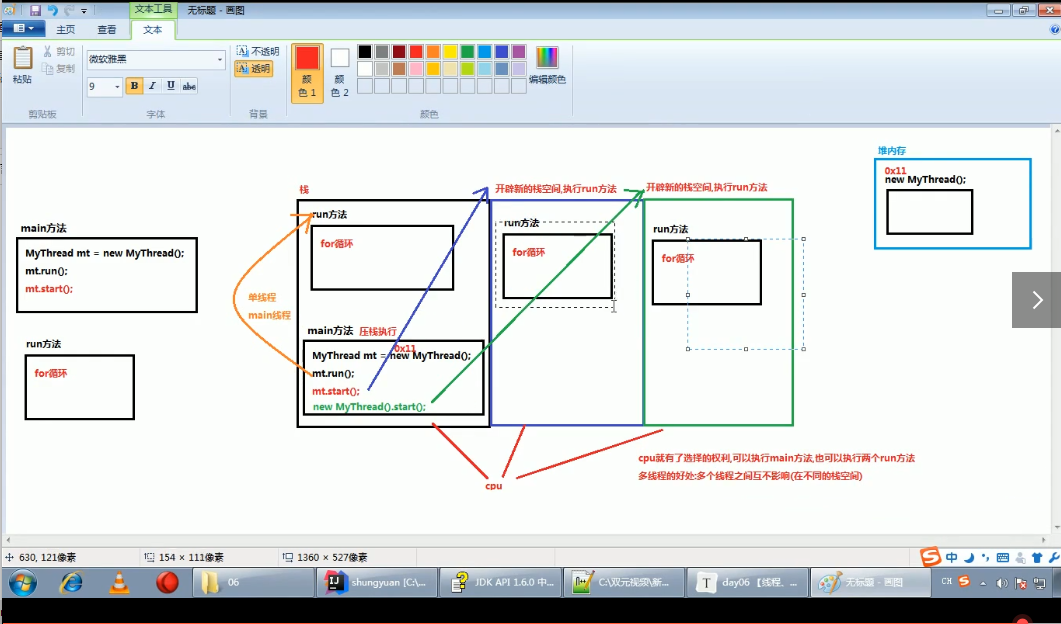Show hidden tray icons arrow
The height and width of the screenshot is (624, 1061).
click(x=983, y=583)
